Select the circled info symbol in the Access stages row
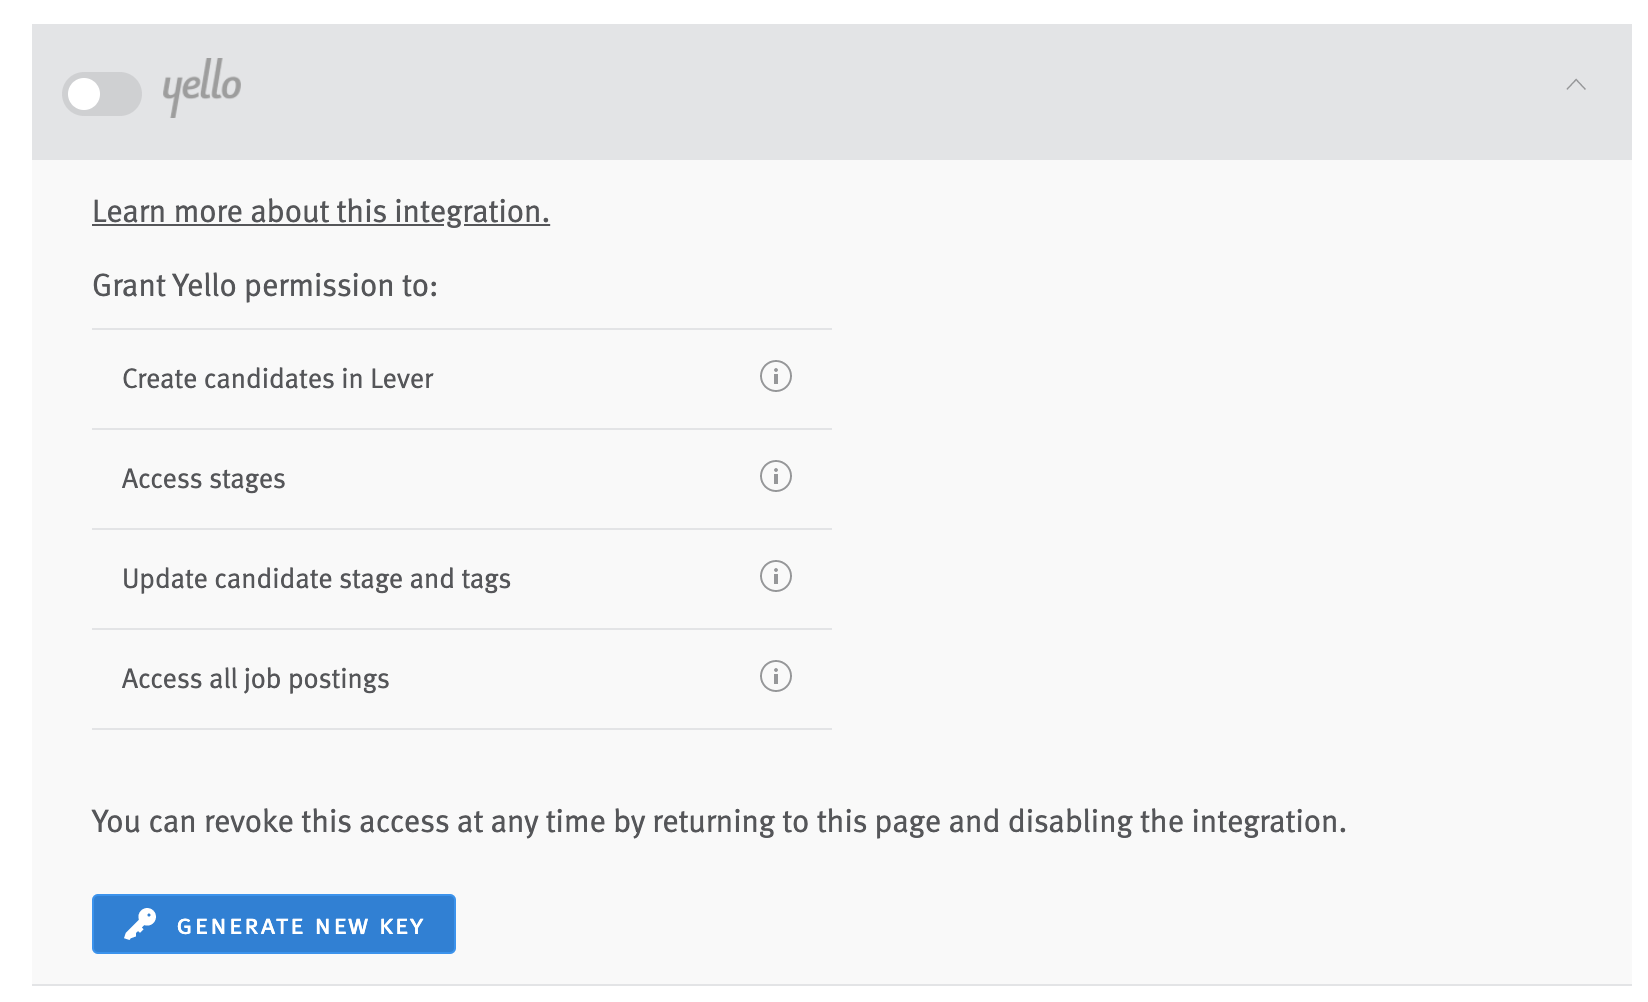This screenshot has width=1648, height=1002. 775,477
